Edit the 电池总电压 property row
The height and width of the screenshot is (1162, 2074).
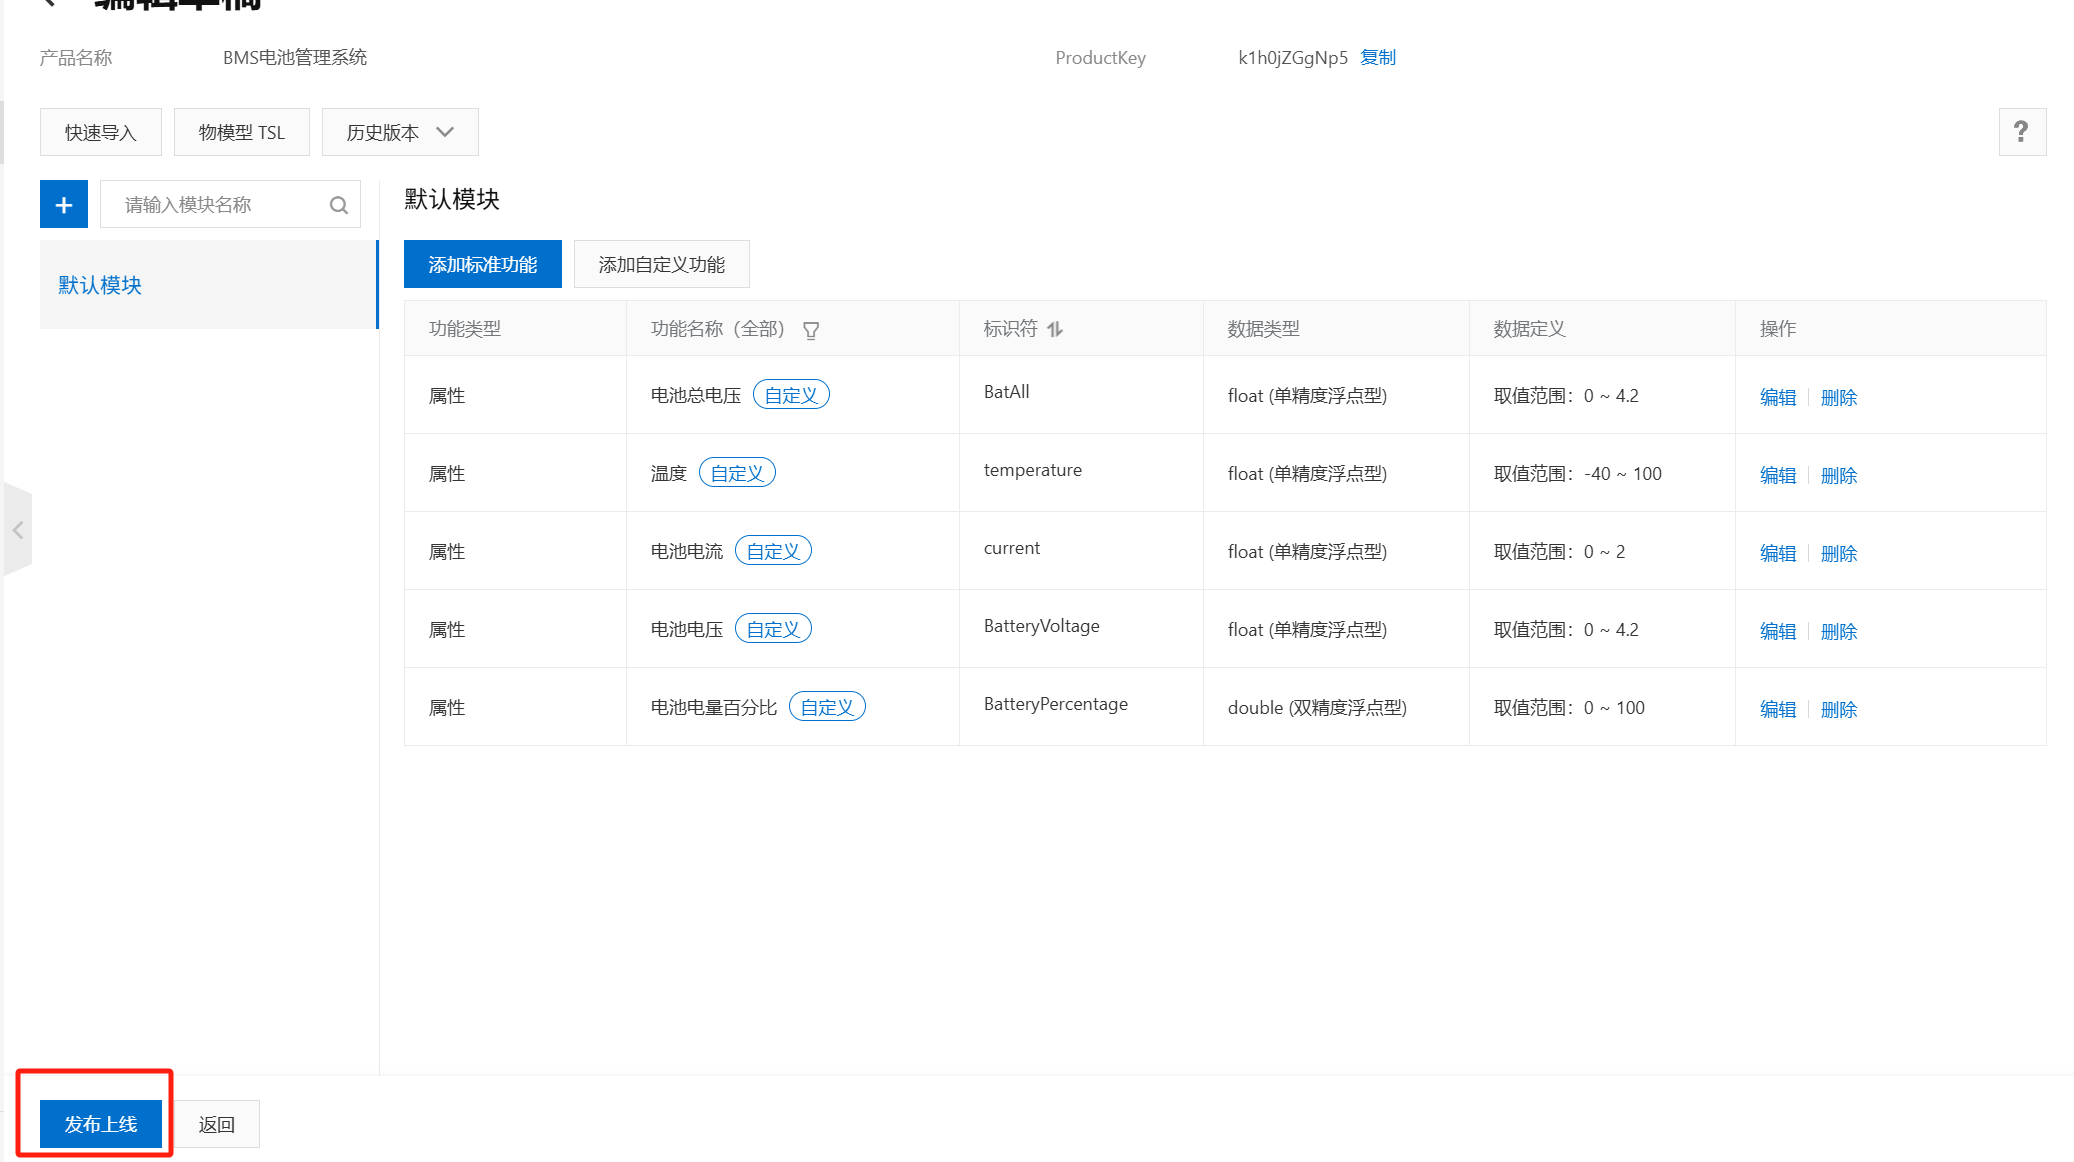1777,397
